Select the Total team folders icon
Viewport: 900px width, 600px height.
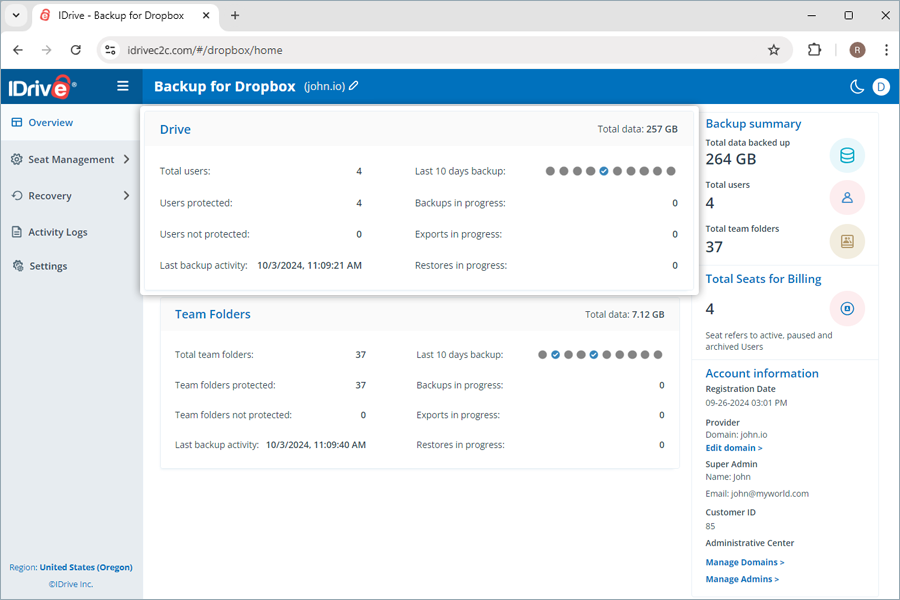click(847, 241)
